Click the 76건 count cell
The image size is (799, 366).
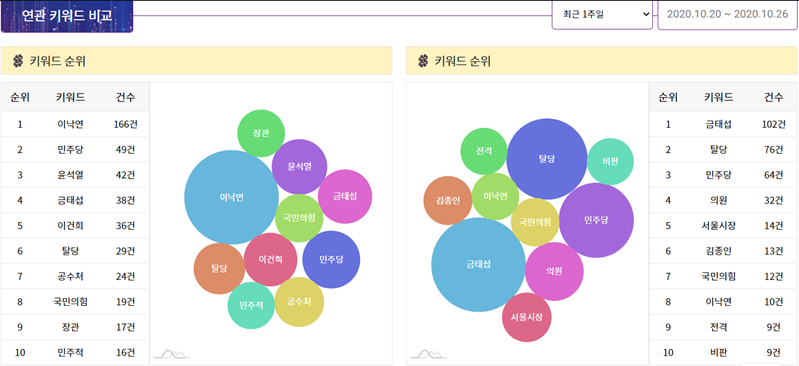click(x=774, y=149)
